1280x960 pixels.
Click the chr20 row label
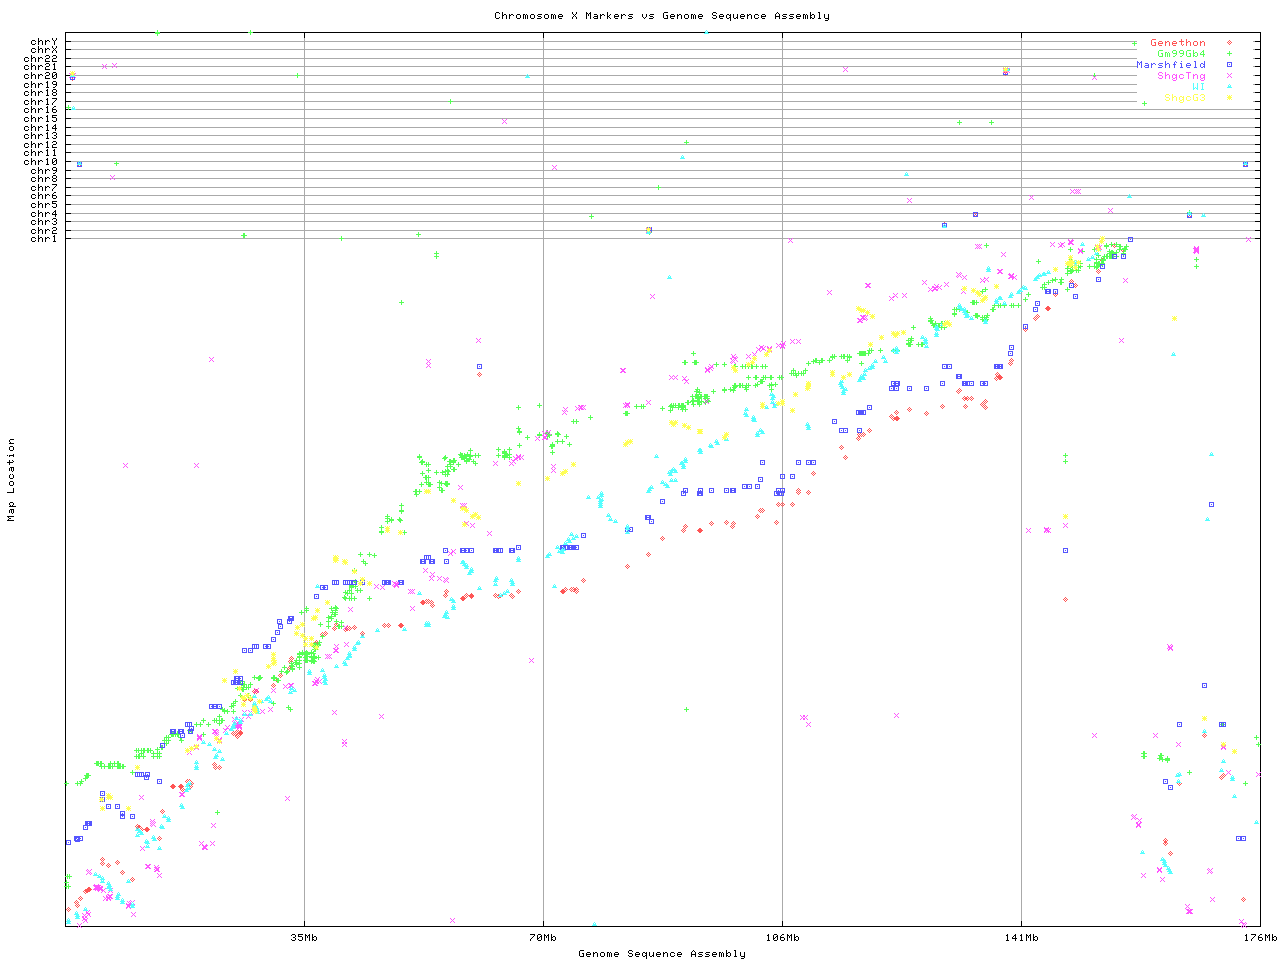(41, 76)
